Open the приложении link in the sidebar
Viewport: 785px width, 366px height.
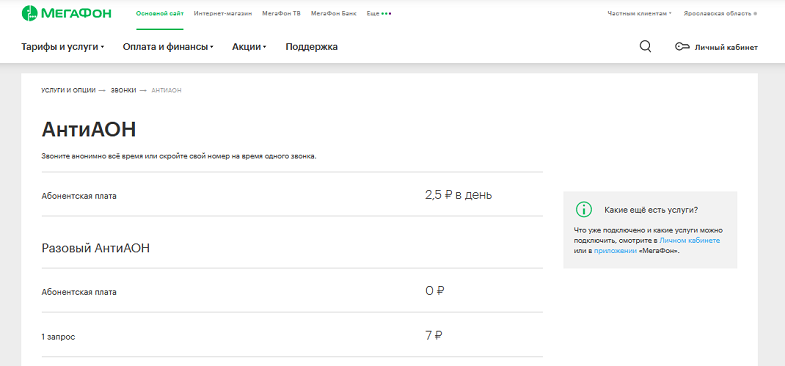pyautogui.click(x=615, y=251)
